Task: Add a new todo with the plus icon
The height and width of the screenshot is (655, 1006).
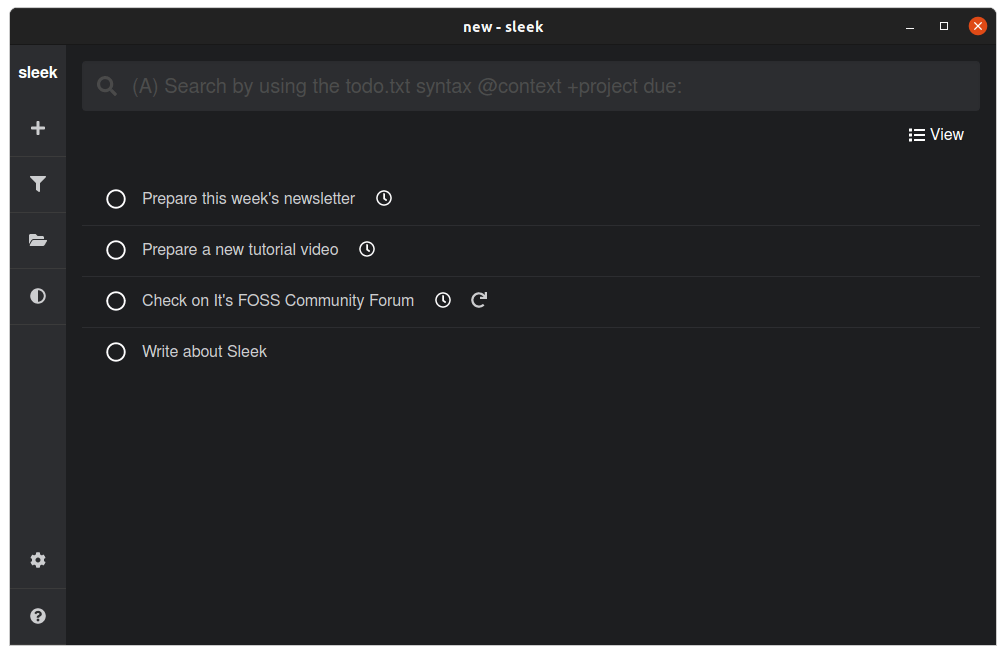Action: coord(37,128)
